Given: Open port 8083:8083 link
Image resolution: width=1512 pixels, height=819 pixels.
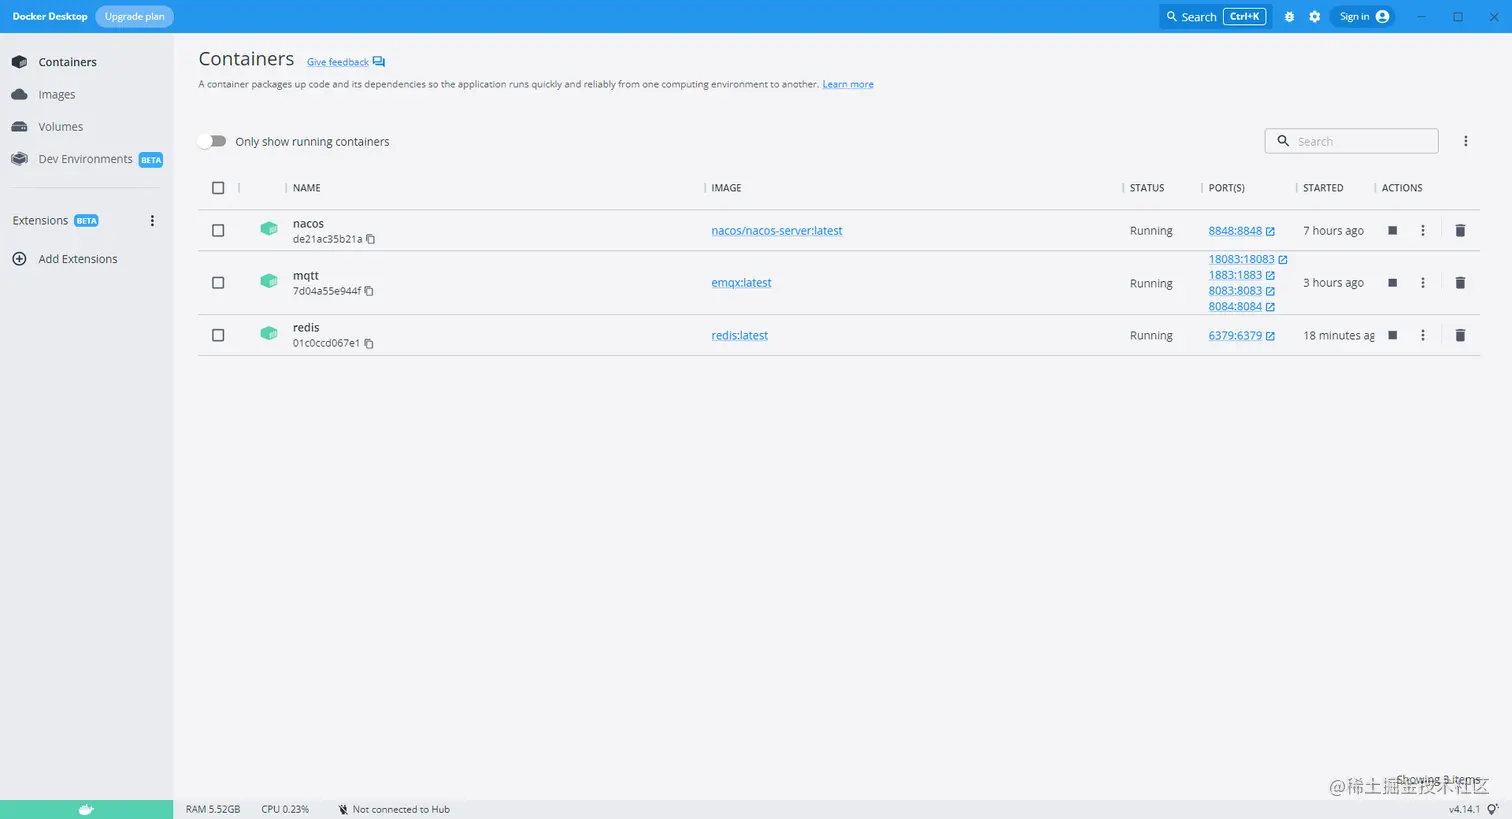Looking at the screenshot, I should (1235, 291).
